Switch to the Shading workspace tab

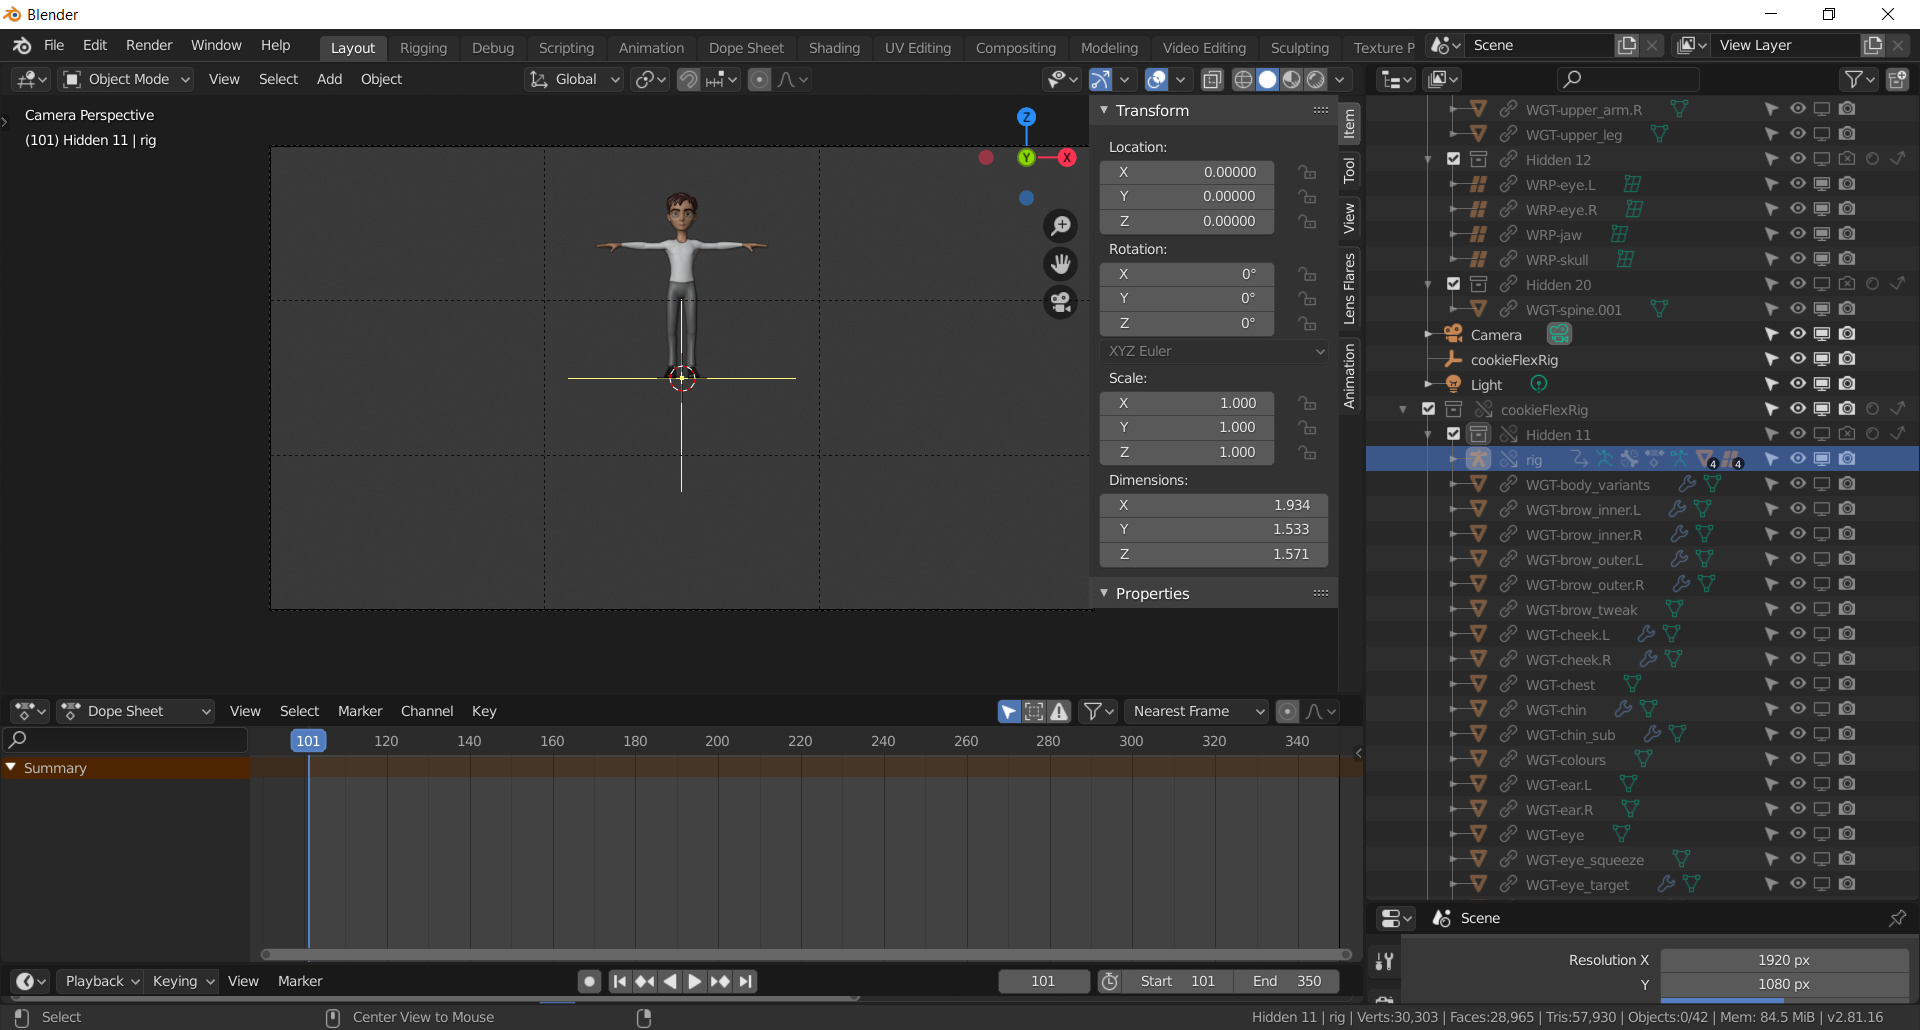834,48
